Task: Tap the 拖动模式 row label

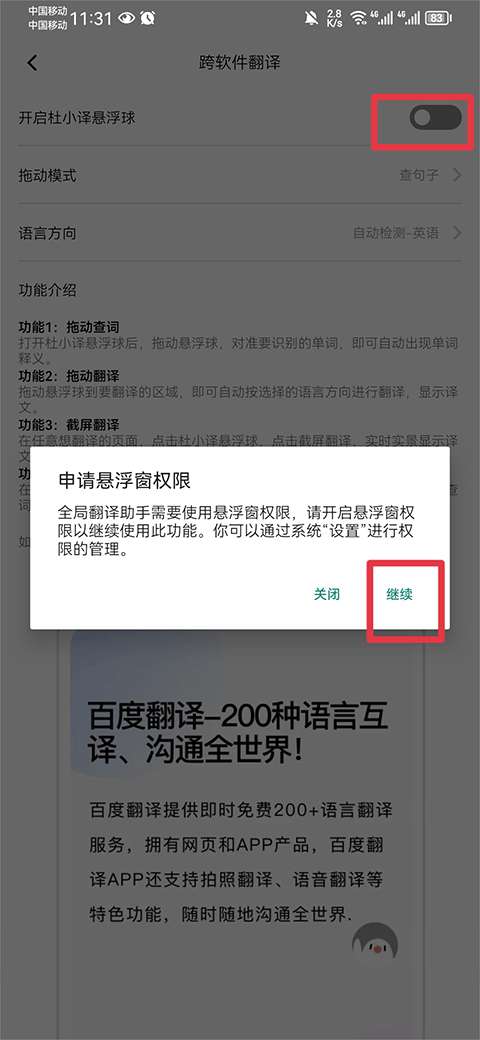Action: [x=47, y=176]
